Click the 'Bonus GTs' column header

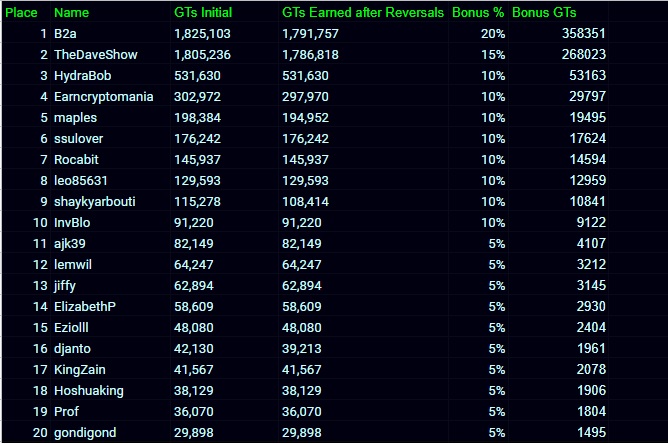[x=544, y=12]
